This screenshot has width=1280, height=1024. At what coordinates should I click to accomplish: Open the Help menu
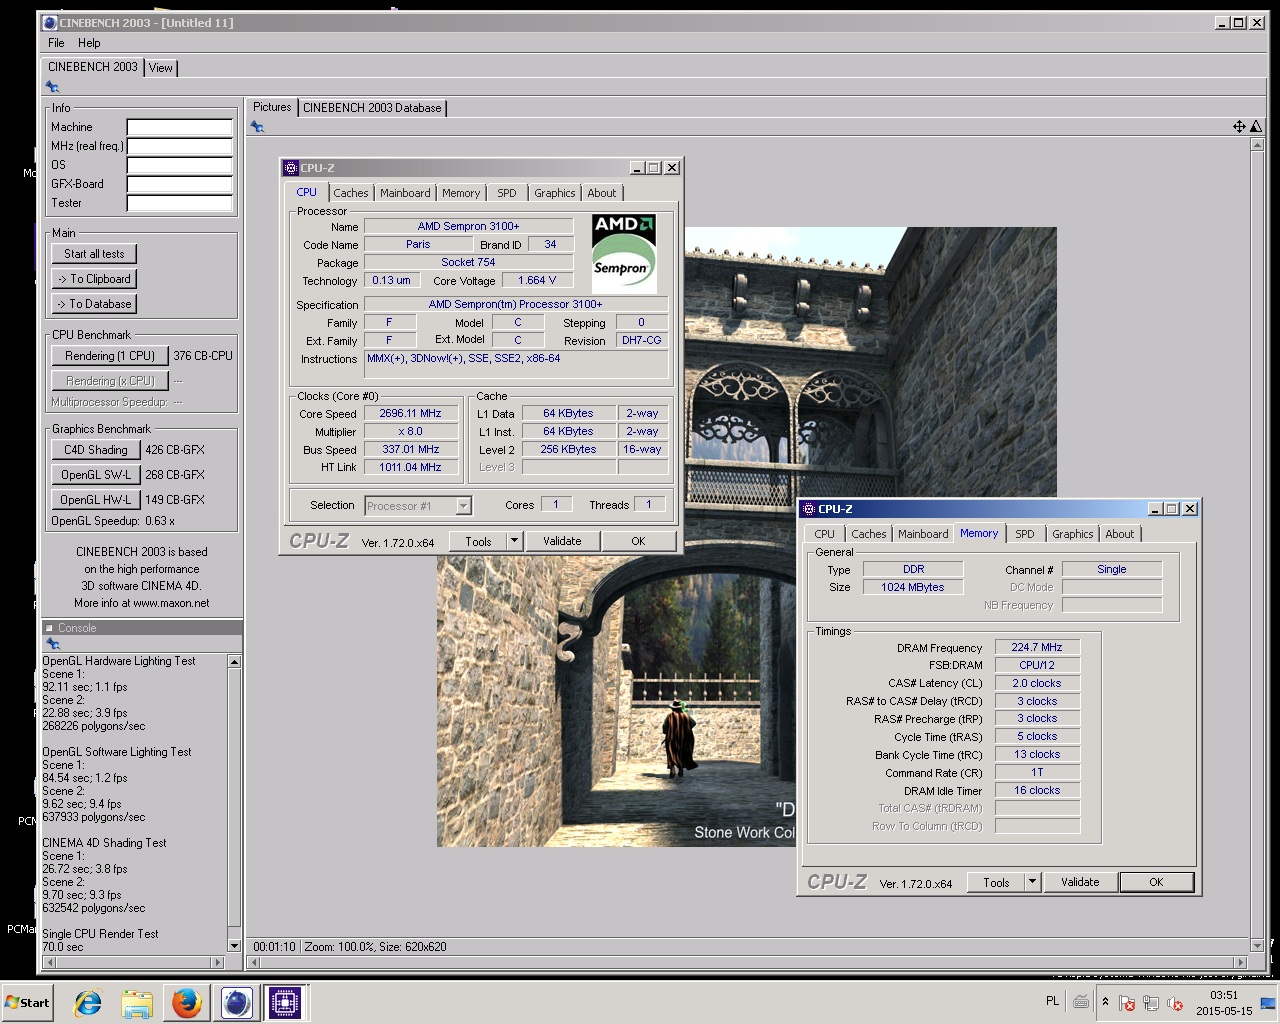[x=89, y=43]
